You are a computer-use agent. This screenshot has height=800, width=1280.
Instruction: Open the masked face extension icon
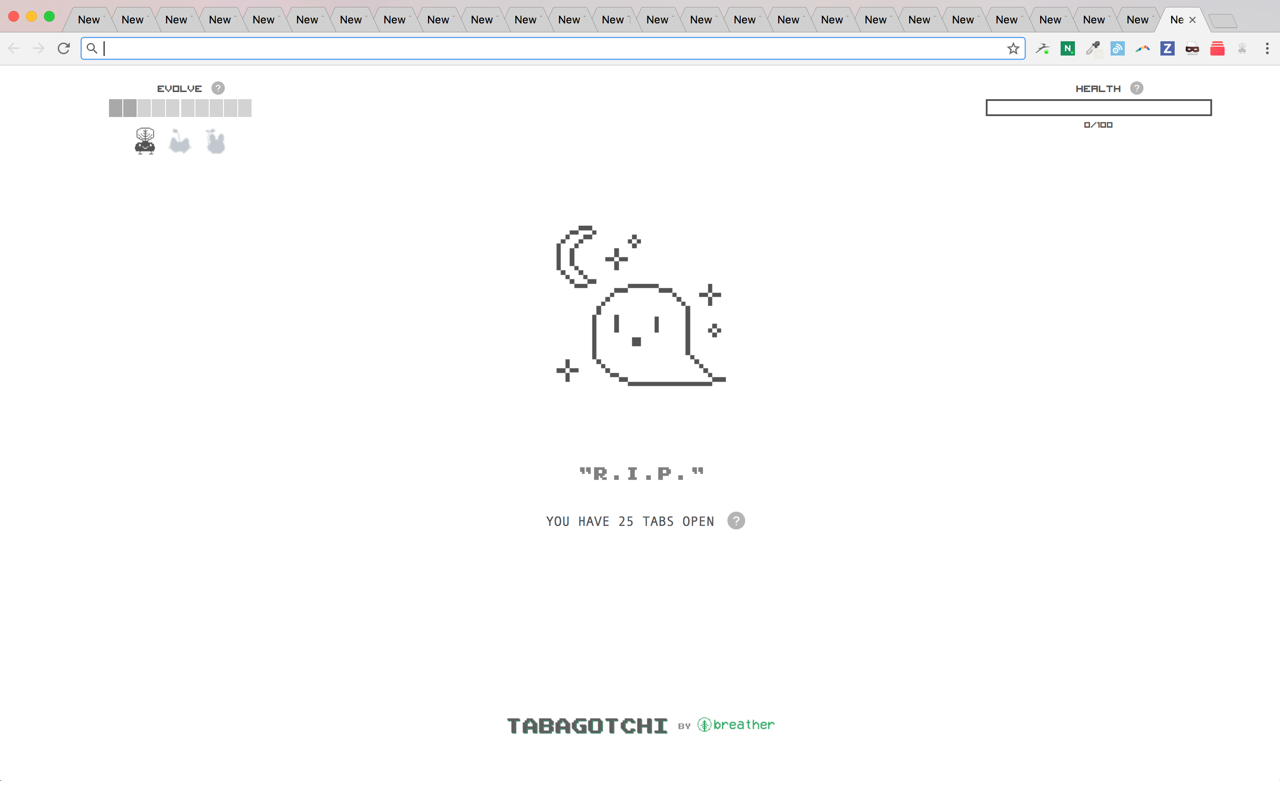pyautogui.click(x=1192, y=48)
